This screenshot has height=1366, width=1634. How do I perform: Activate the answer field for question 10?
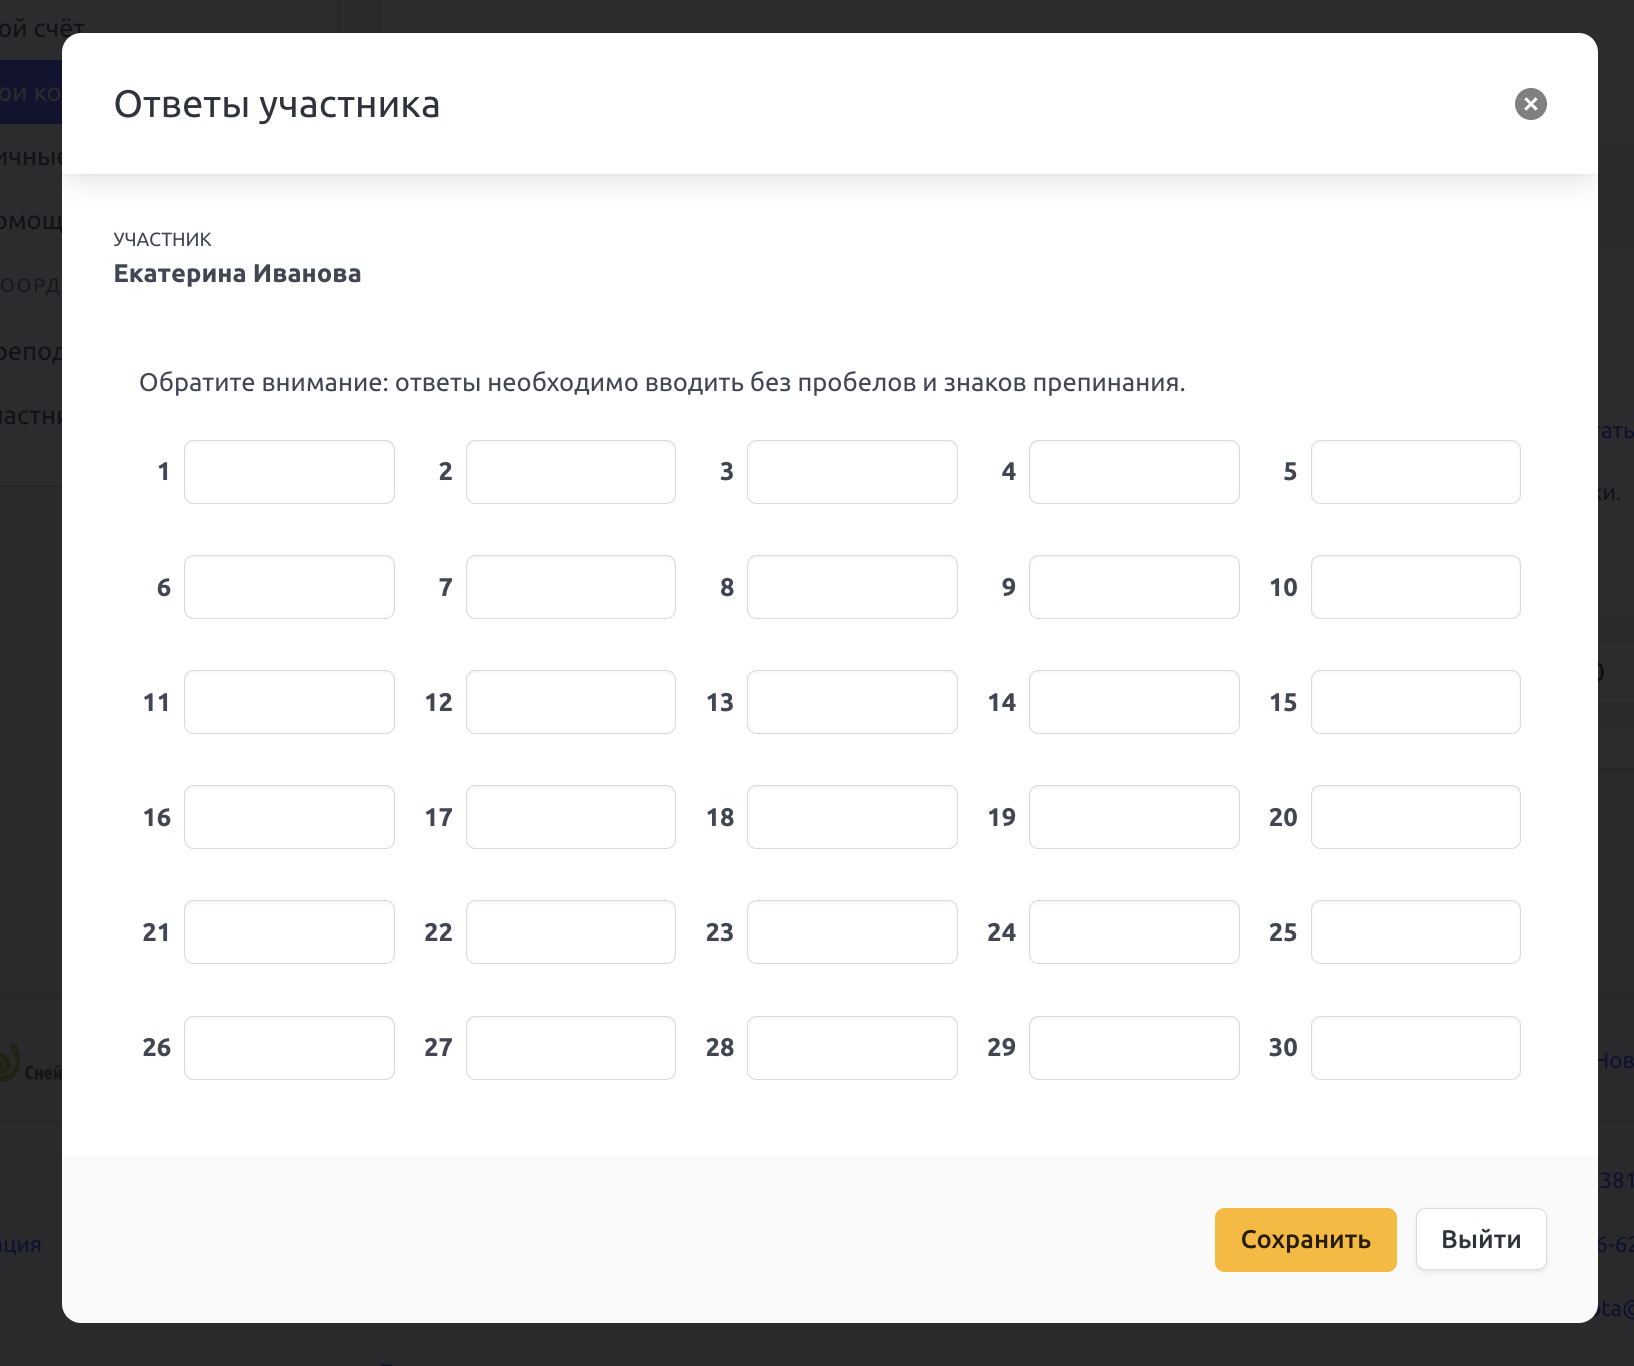[x=1415, y=587]
